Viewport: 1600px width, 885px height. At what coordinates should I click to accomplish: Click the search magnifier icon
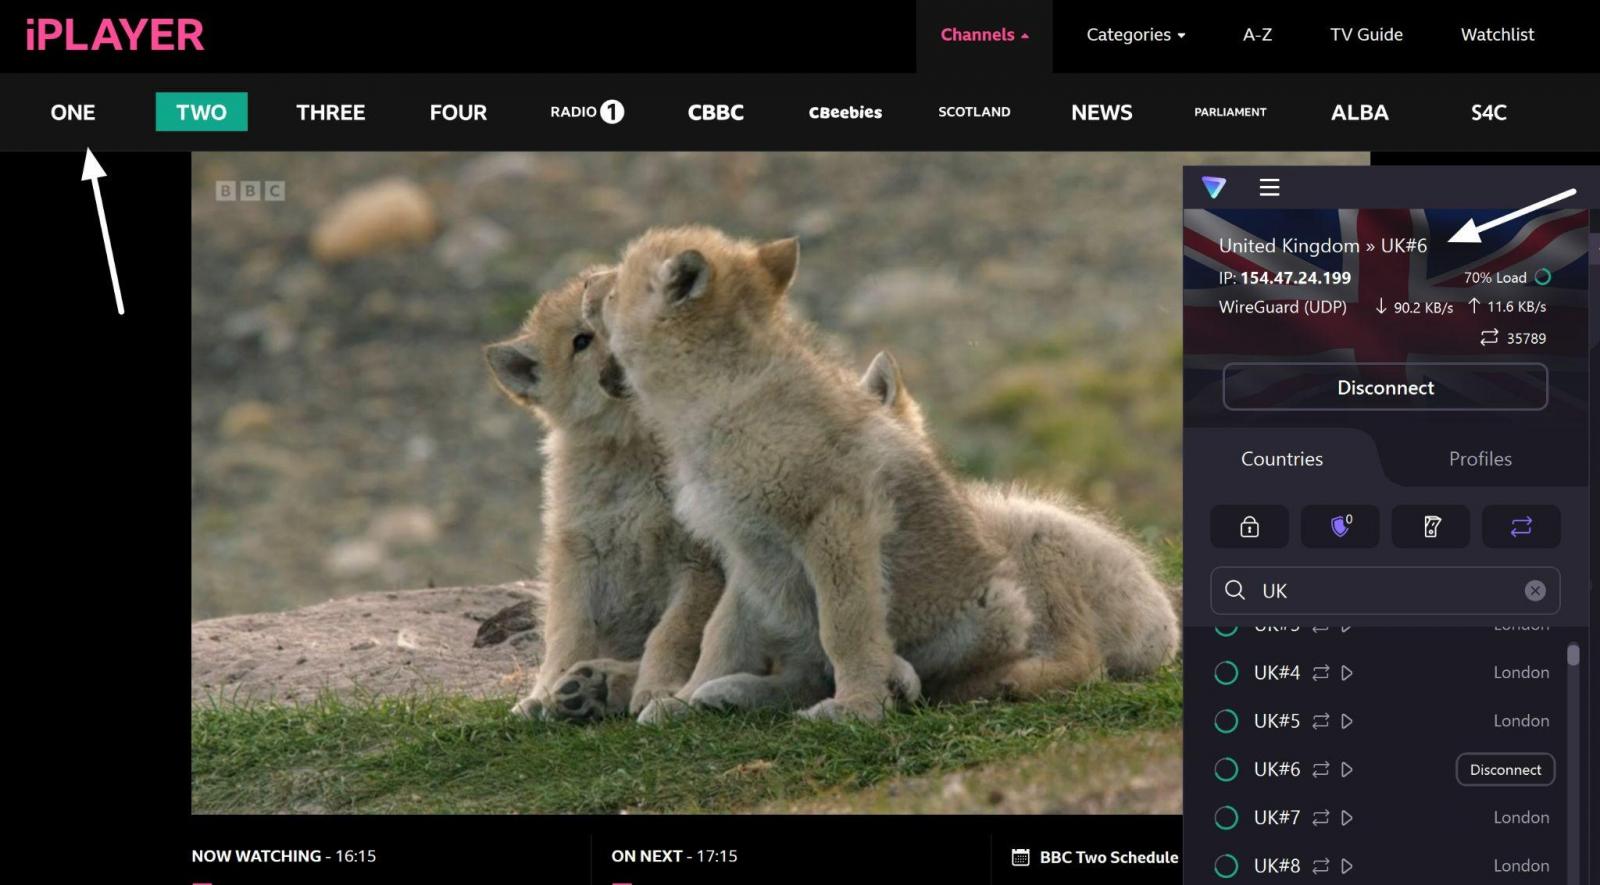coord(1235,590)
